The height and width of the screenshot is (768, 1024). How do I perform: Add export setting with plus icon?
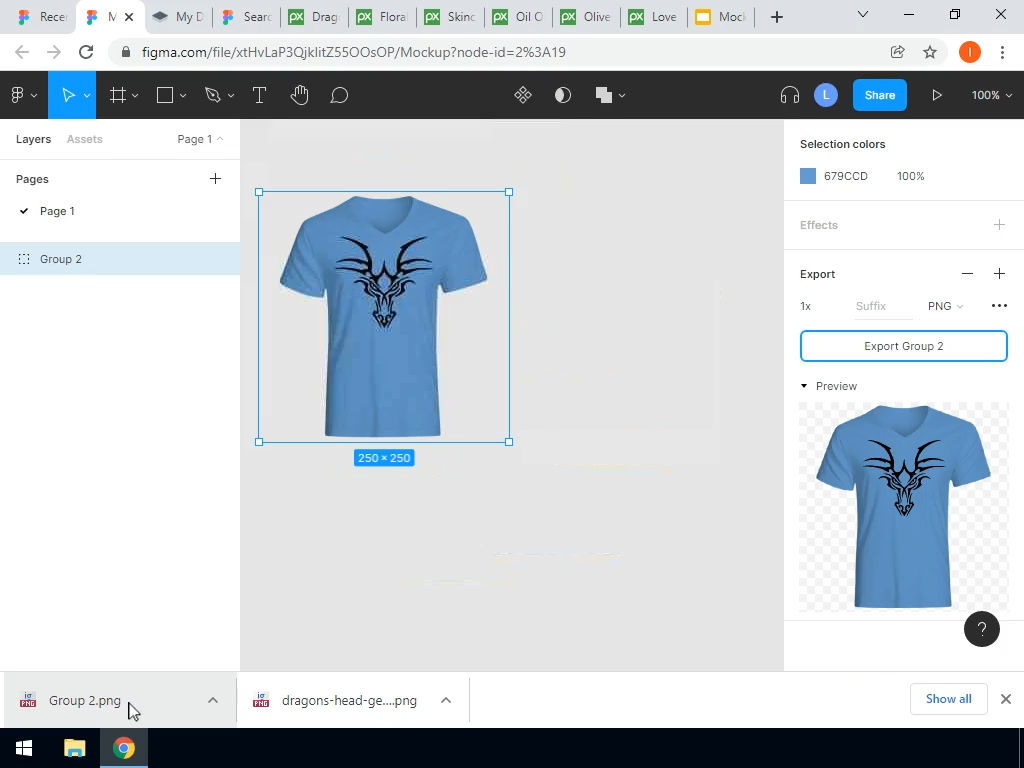click(x=999, y=274)
